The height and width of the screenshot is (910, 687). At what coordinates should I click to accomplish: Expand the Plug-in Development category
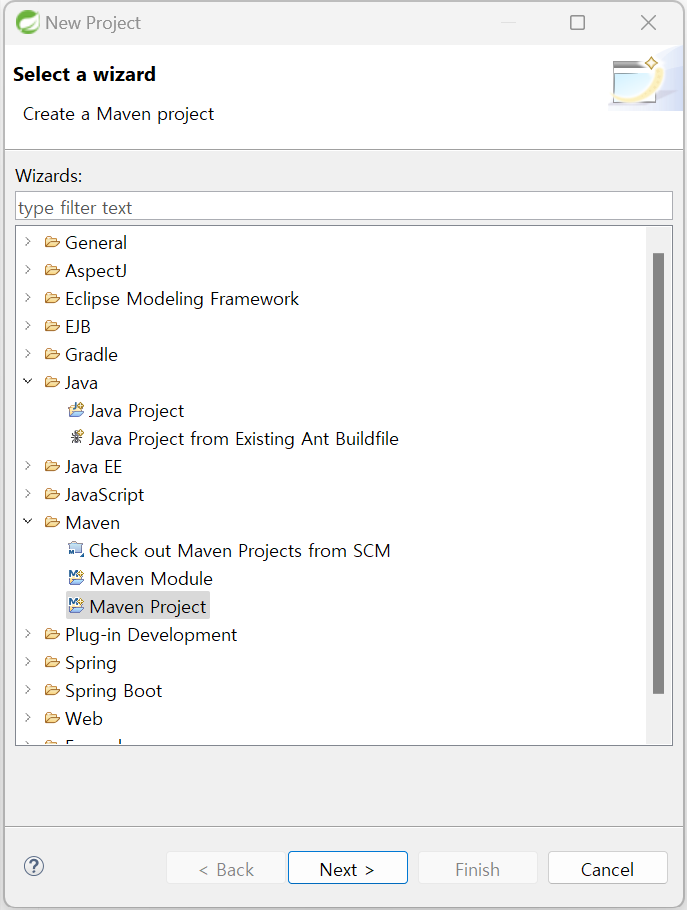point(27,633)
